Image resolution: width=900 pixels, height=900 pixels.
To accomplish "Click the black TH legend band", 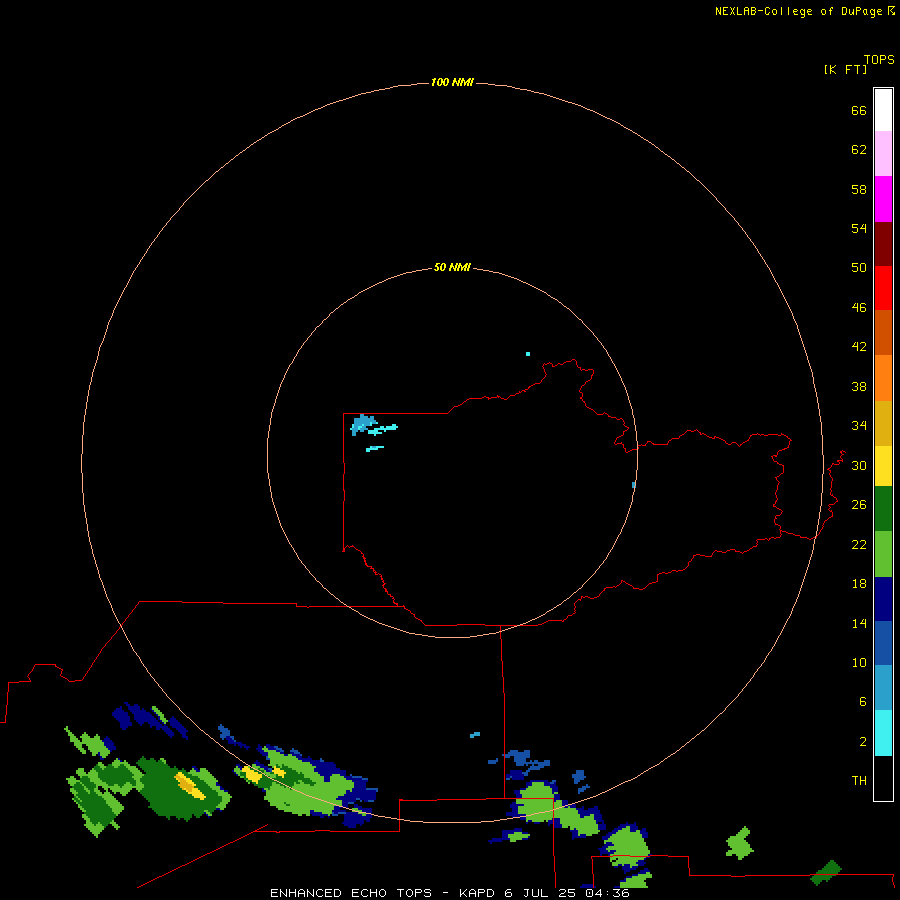I will [883, 778].
